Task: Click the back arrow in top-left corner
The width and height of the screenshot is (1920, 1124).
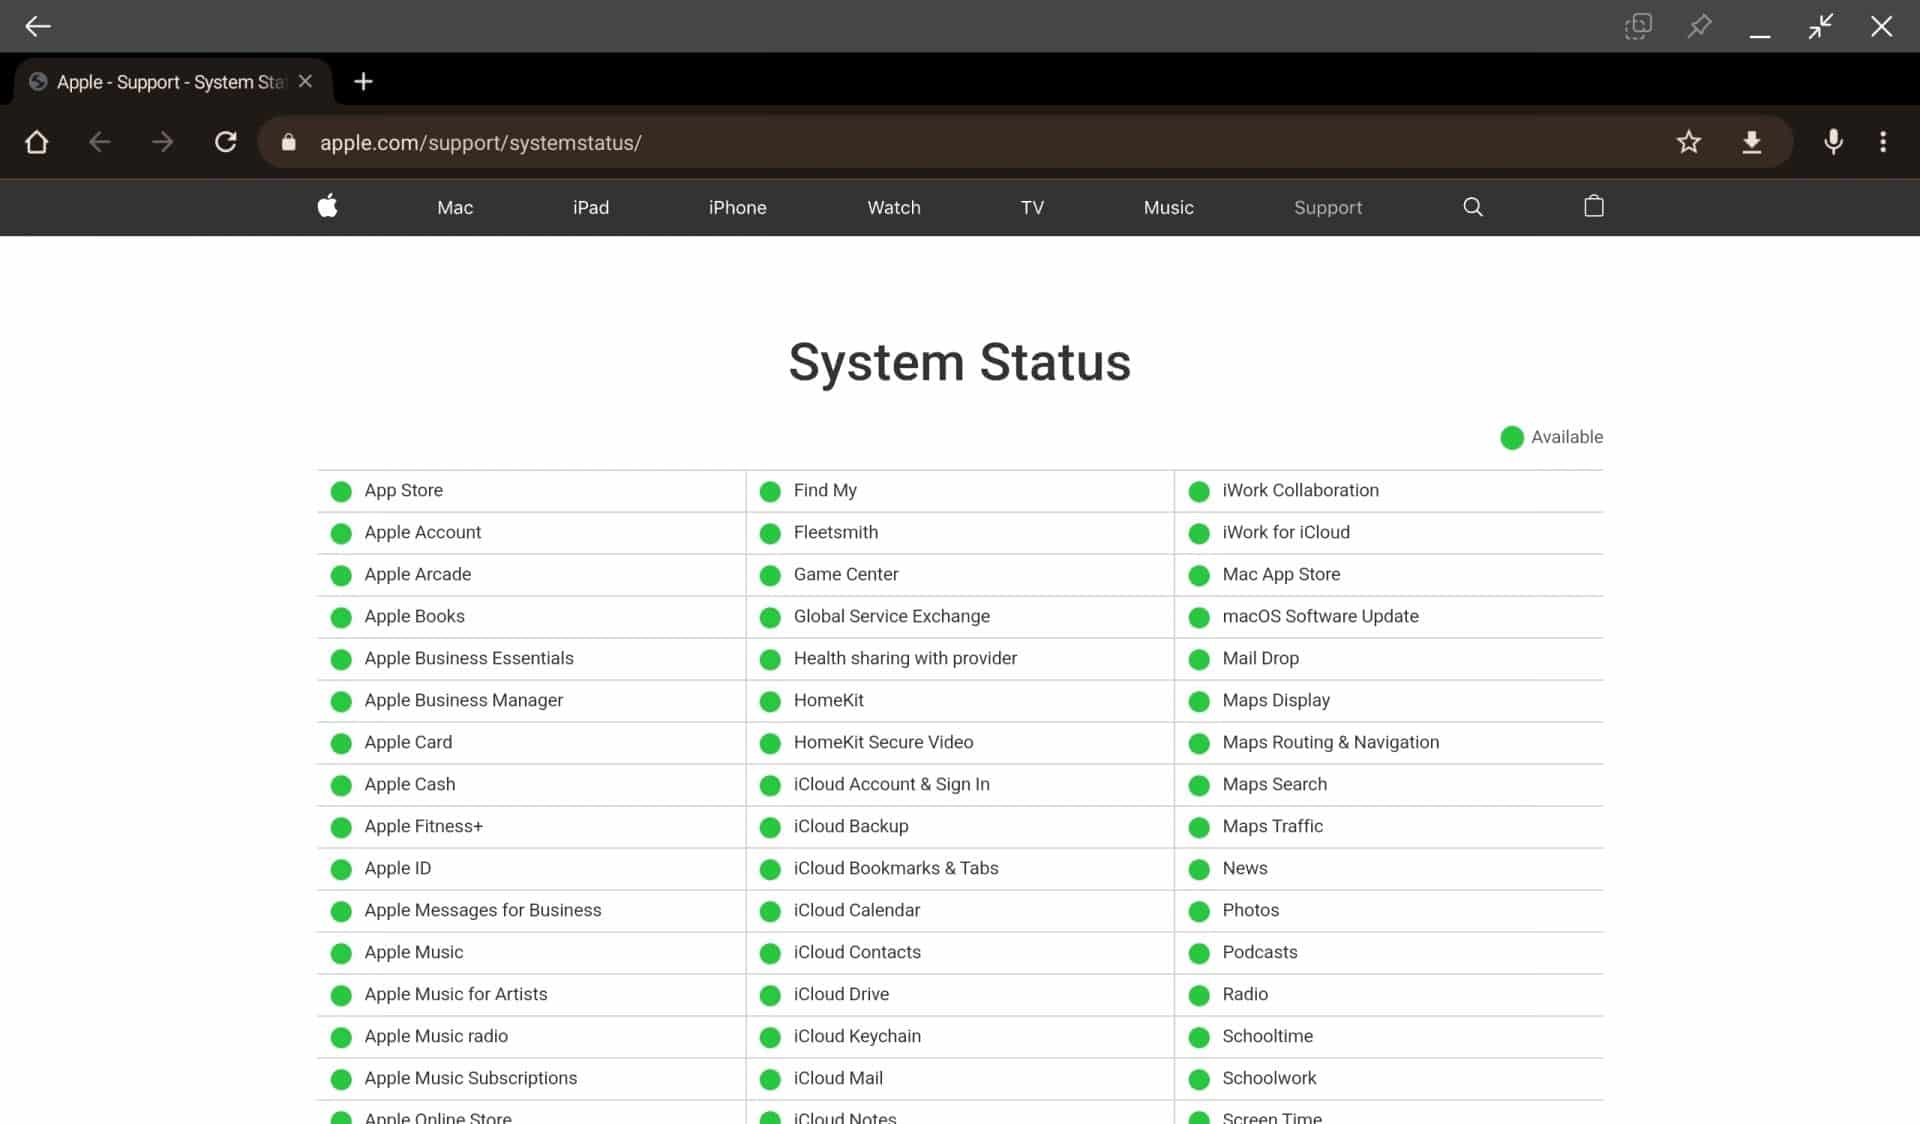Action: pos(37,26)
